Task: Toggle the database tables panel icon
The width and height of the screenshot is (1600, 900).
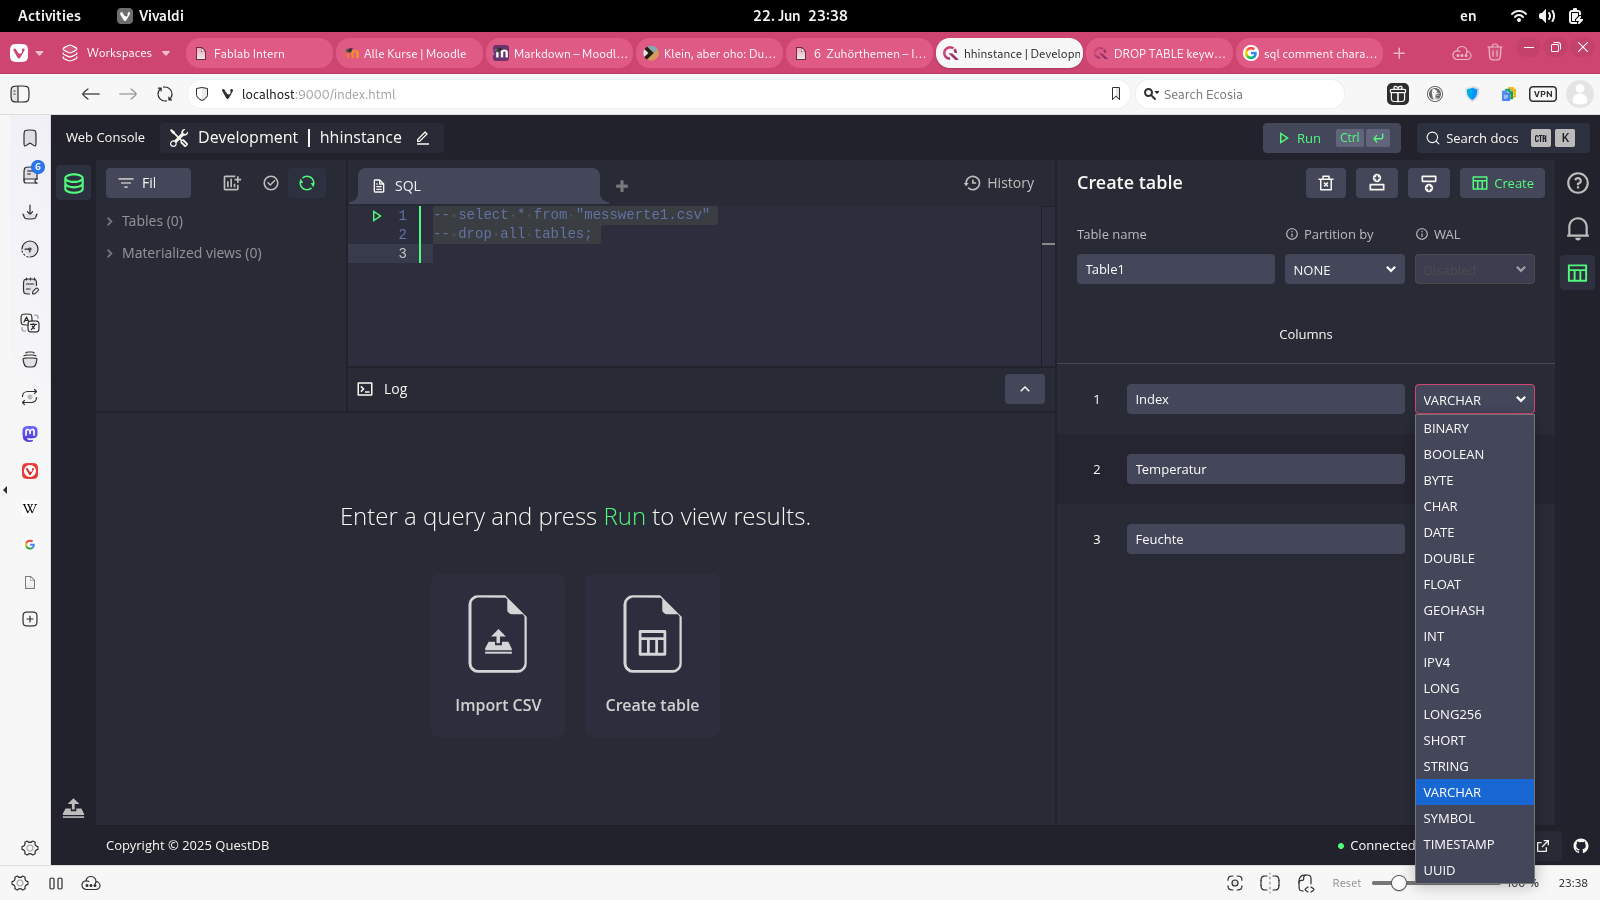Action: coord(74,183)
